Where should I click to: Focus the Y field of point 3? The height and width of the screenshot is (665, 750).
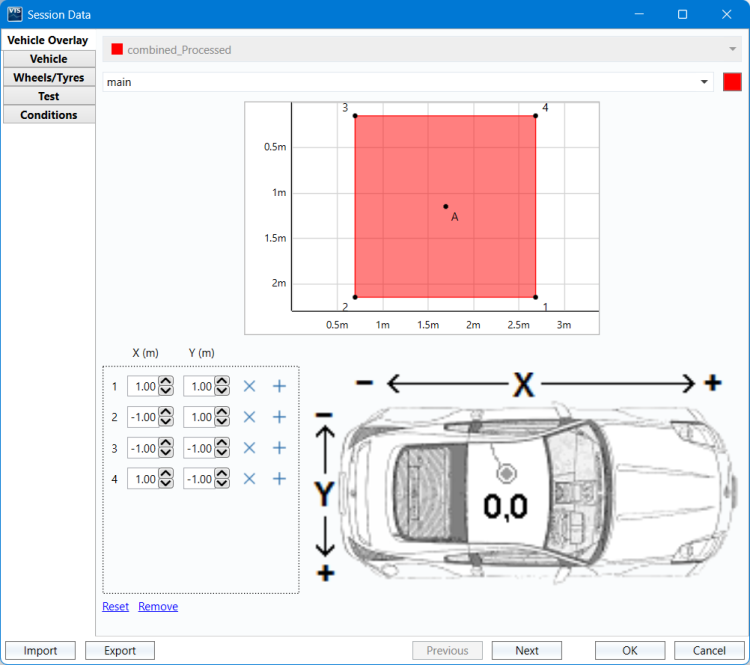click(199, 448)
